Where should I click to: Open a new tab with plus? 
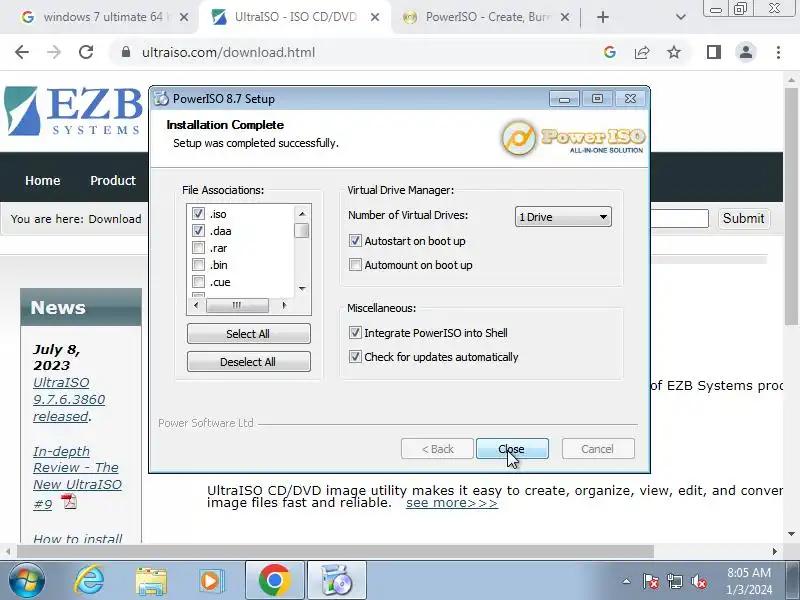pyautogui.click(x=603, y=17)
